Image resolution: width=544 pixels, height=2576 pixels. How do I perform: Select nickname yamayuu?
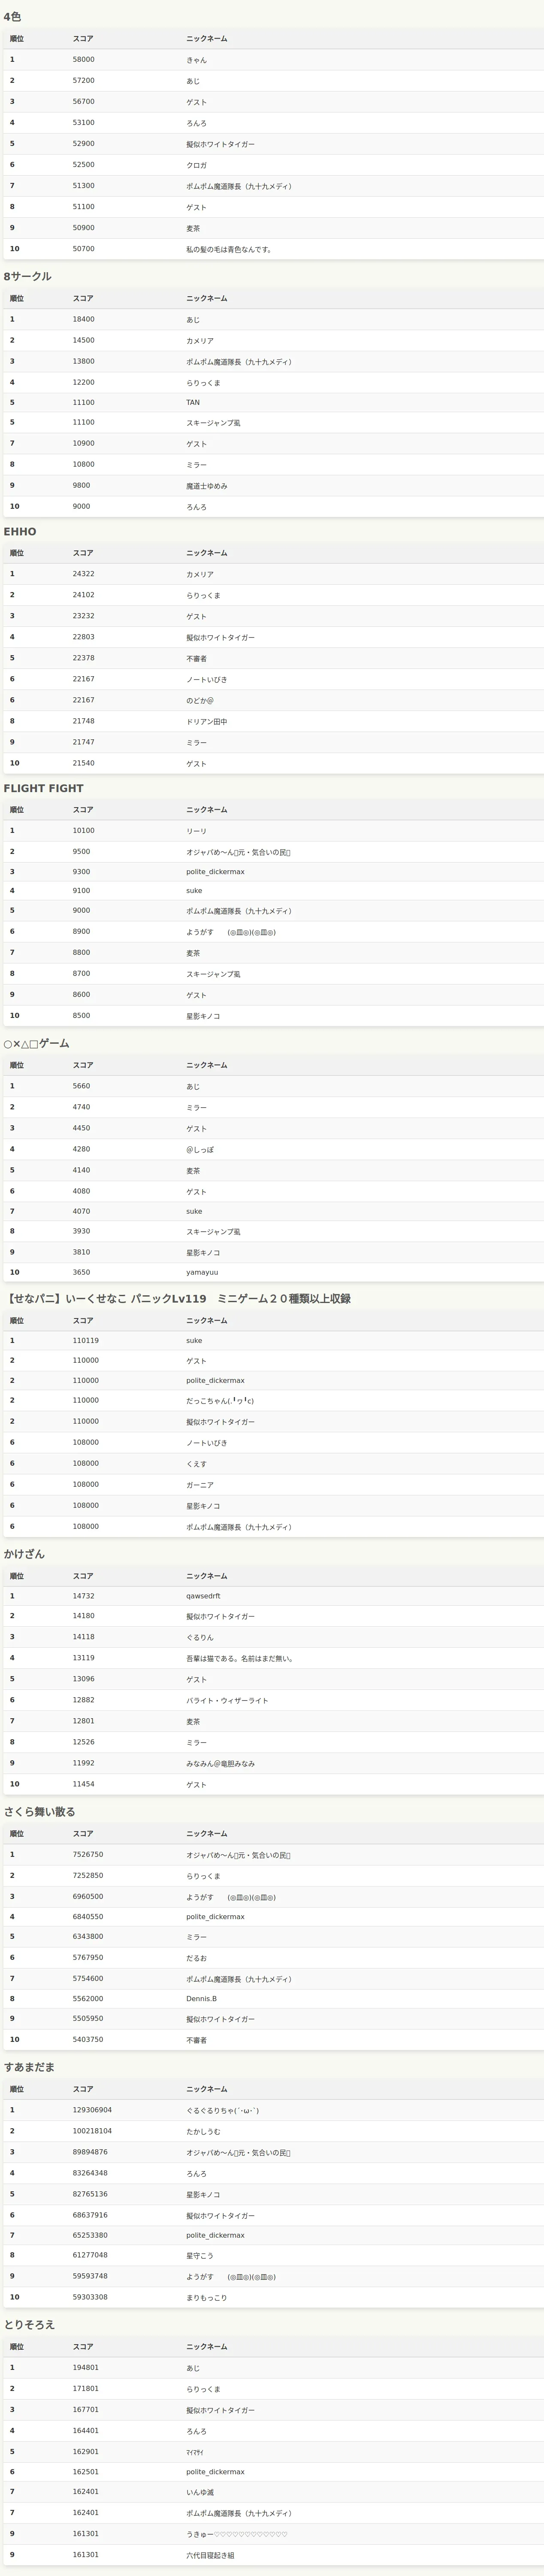(202, 1272)
